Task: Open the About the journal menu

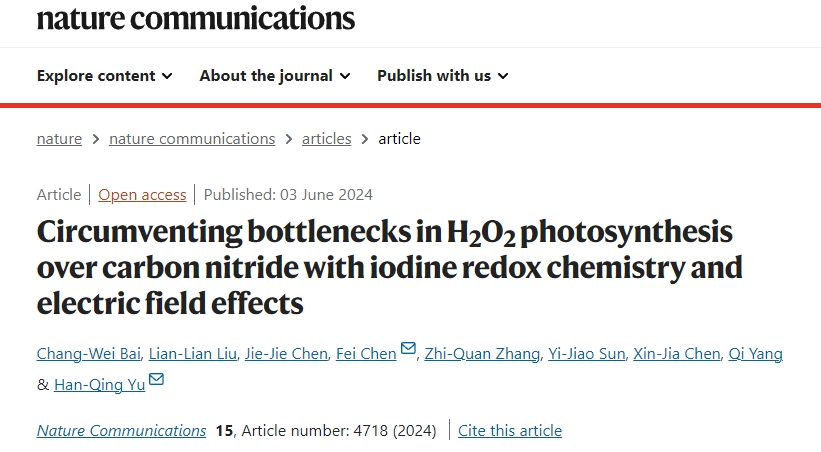Action: click(275, 76)
